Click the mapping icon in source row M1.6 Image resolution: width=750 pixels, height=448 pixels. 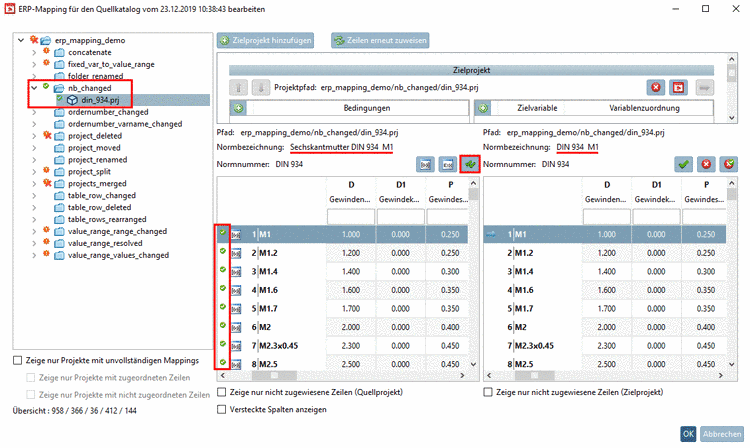236,291
